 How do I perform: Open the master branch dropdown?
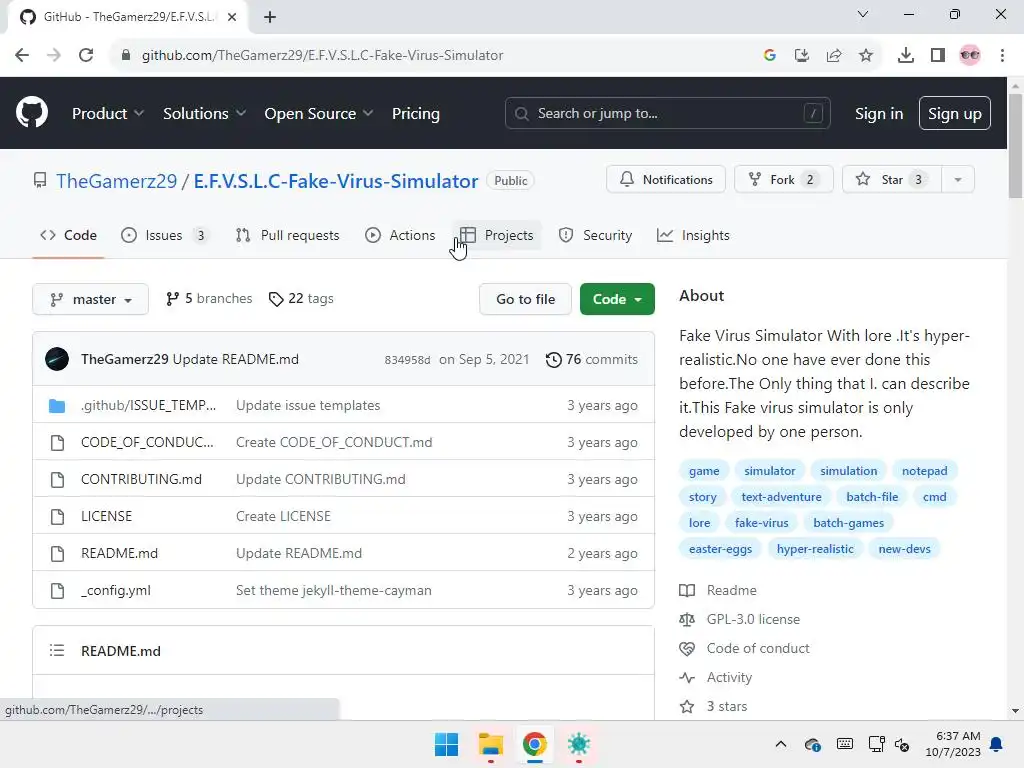coord(90,299)
